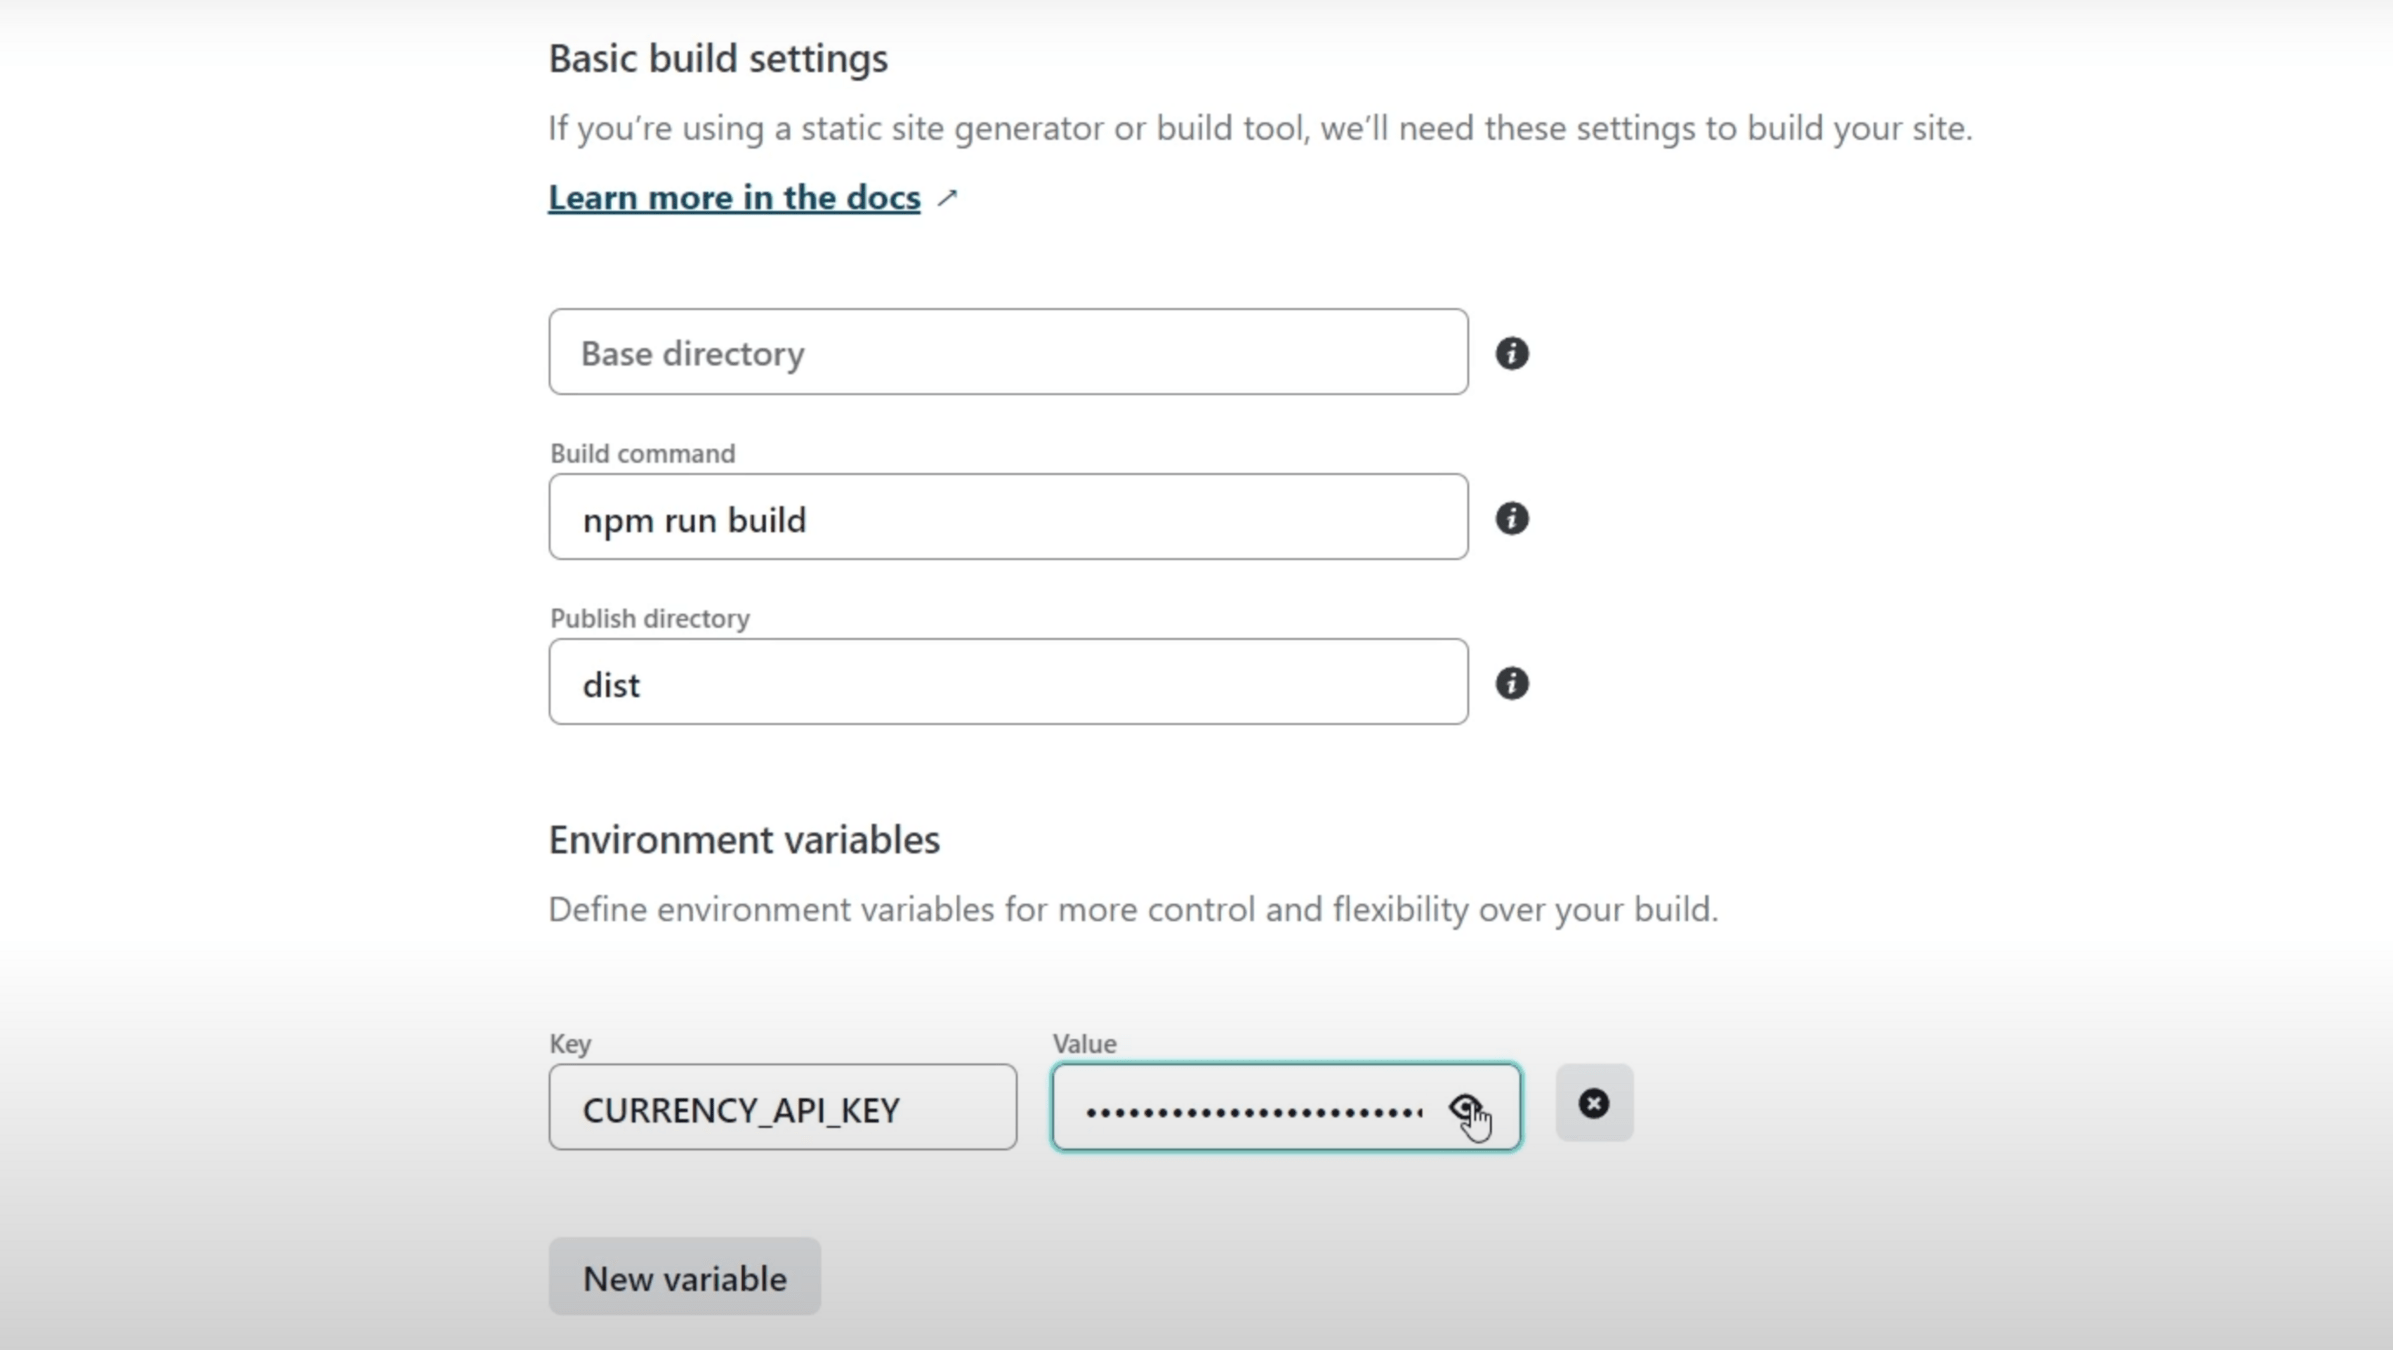Click the 'Define environment variables' description text
Screen dimensions: 2393x1350
1132,910
